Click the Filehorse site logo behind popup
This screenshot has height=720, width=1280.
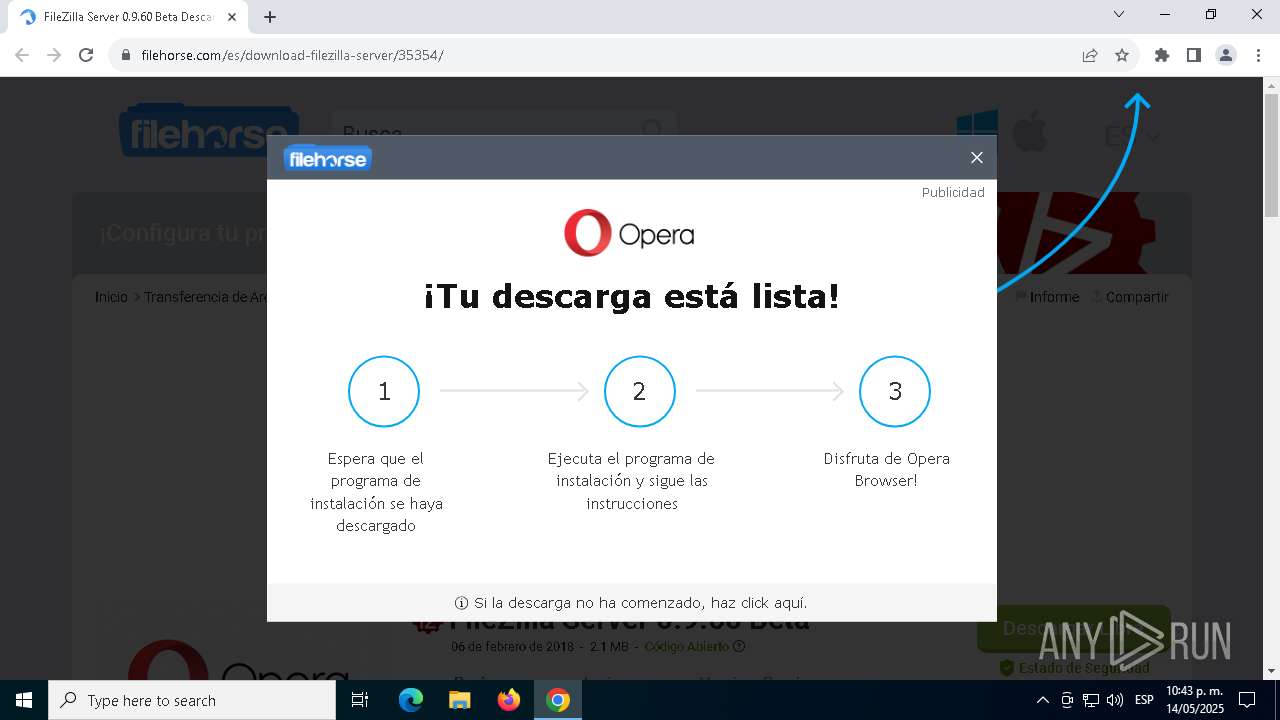(x=209, y=131)
